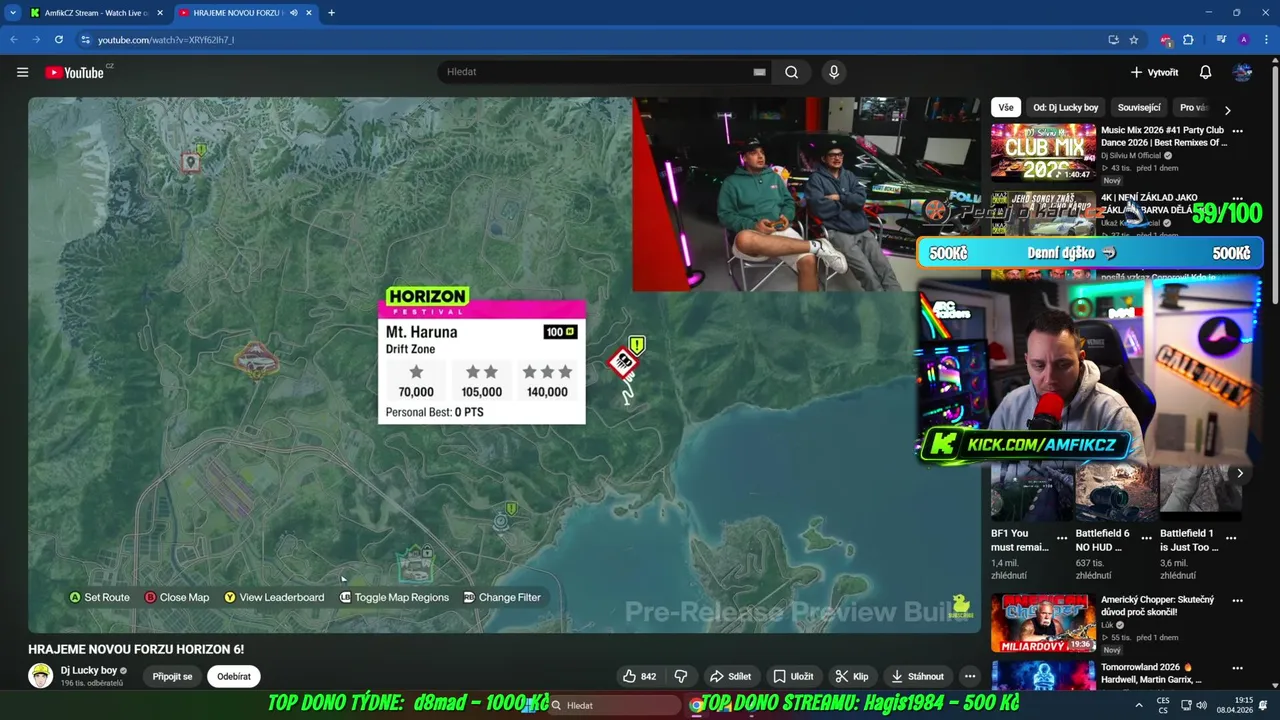This screenshot has width=1280, height=720.
Task: Open the YouTube hamburger guide menu
Action: [x=22, y=72]
